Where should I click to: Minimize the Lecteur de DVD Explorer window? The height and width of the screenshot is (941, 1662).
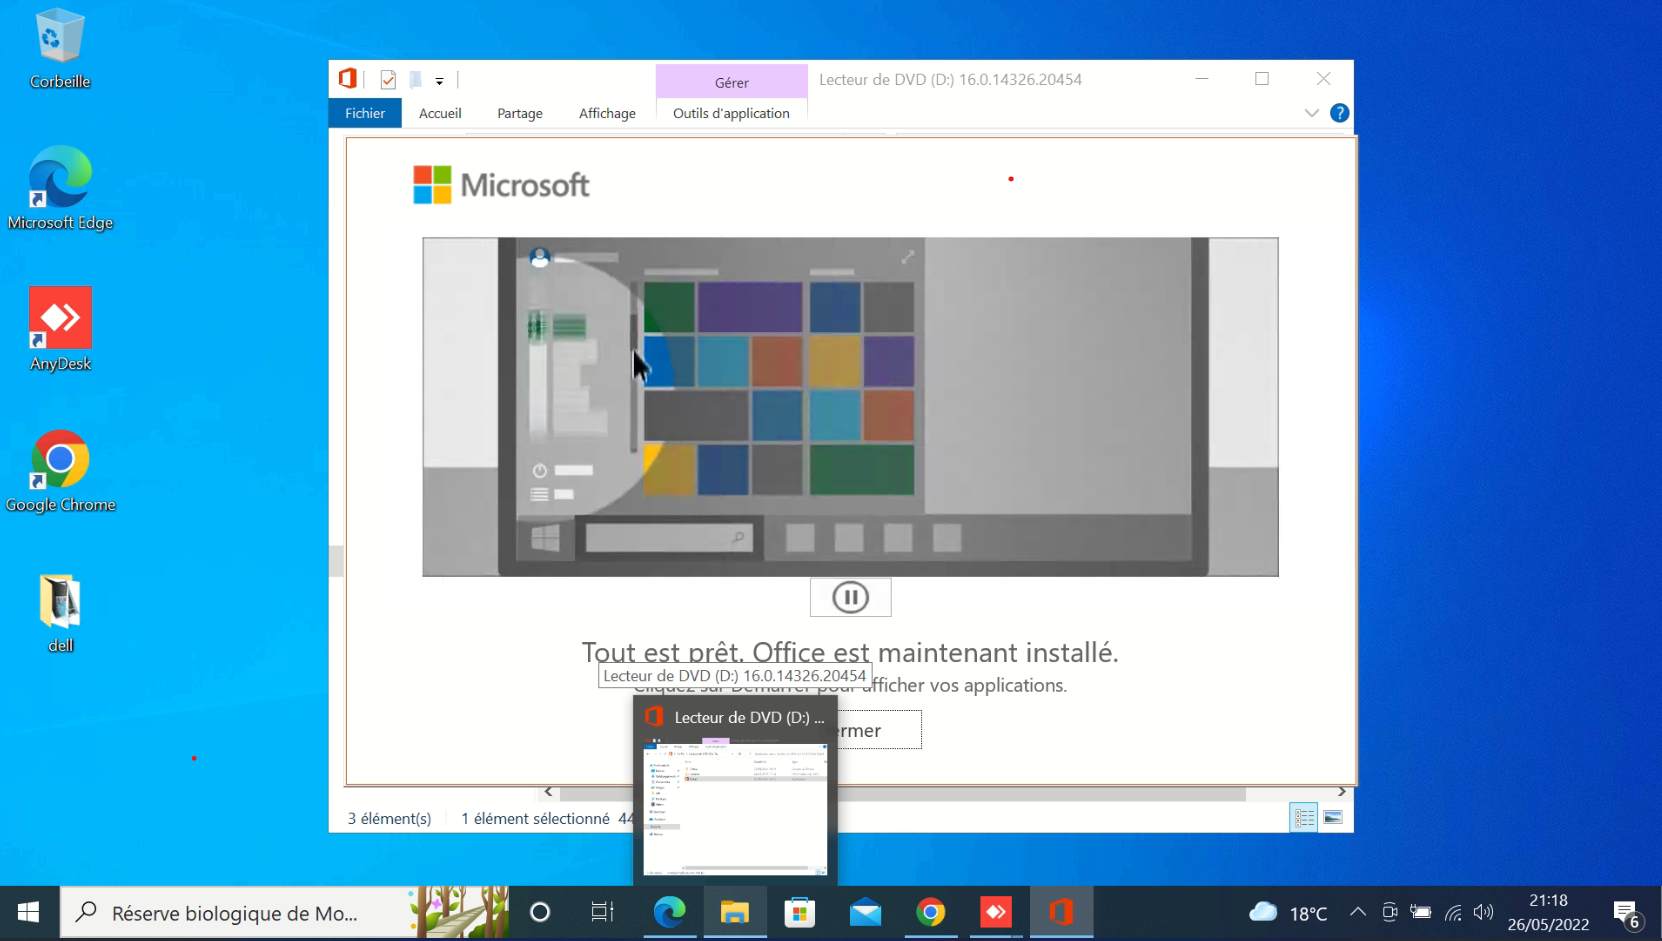point(1202,79)
